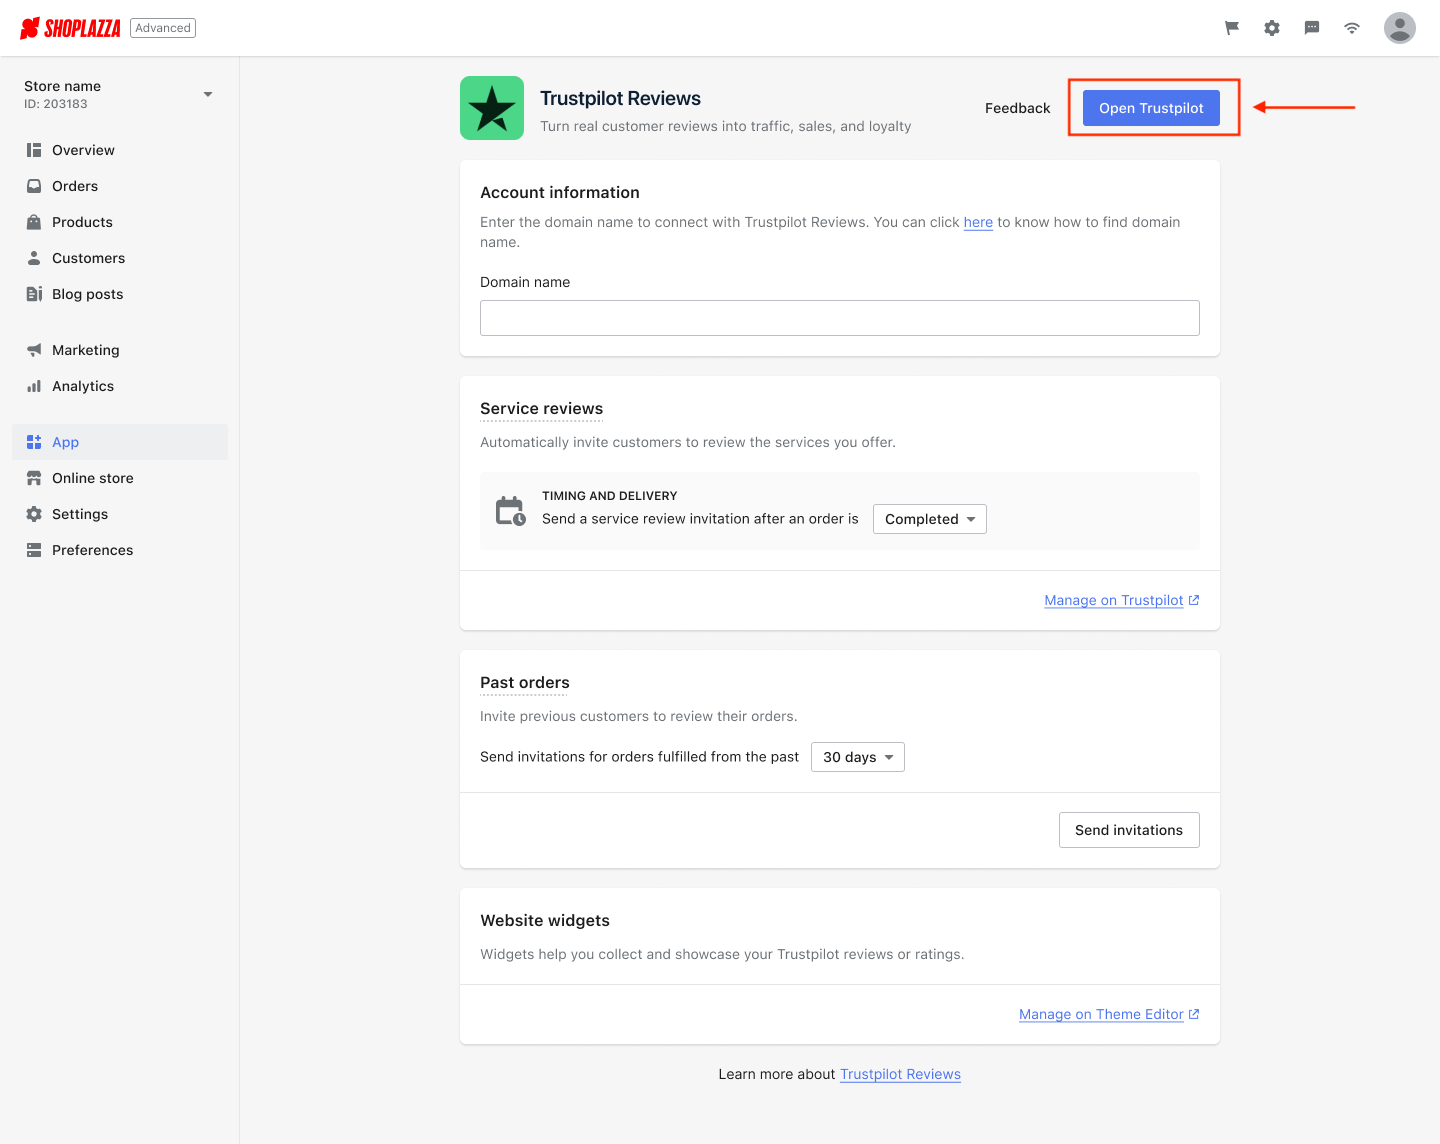Click the Open Trustpilot button
Screen dimensions: 1440x1144
1151,108
